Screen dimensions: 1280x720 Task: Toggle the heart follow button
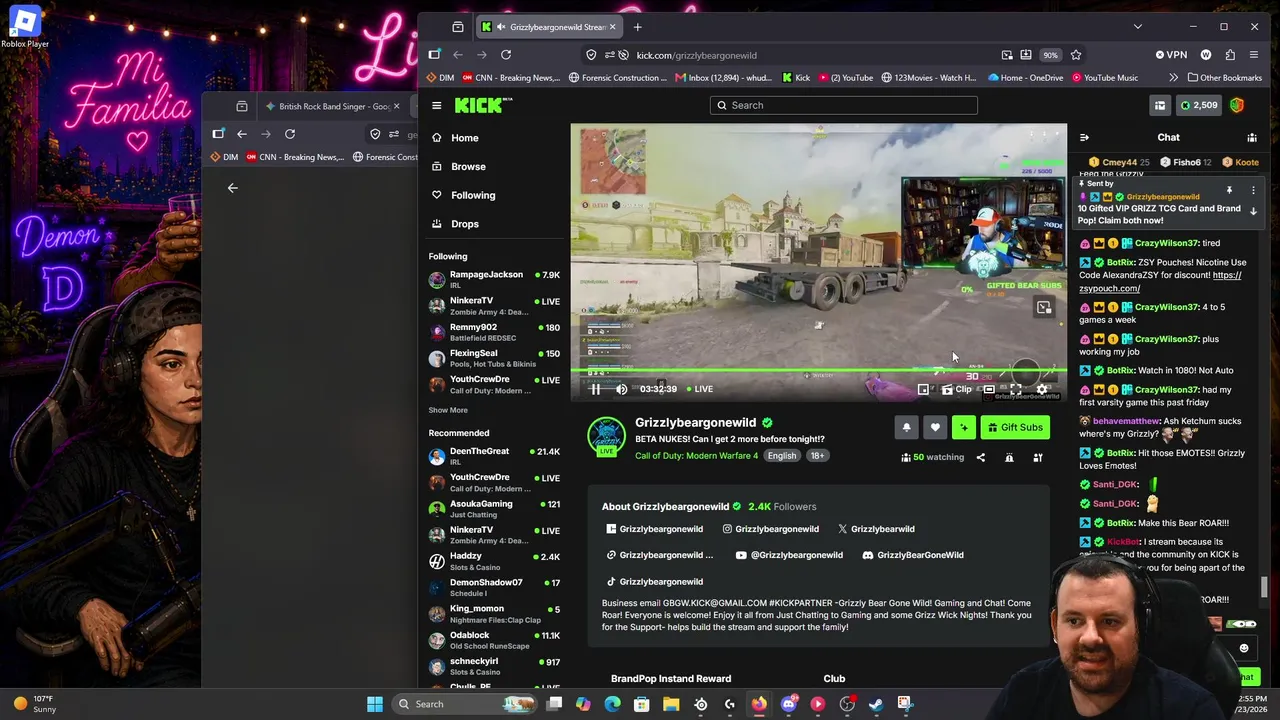(x=935, y=427)
